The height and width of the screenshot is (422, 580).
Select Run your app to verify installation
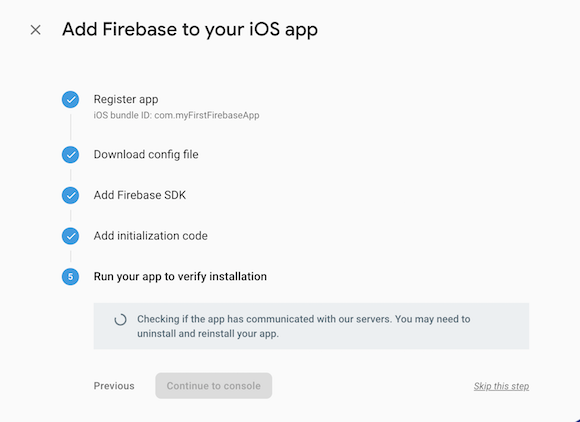[x=180, y=277]
